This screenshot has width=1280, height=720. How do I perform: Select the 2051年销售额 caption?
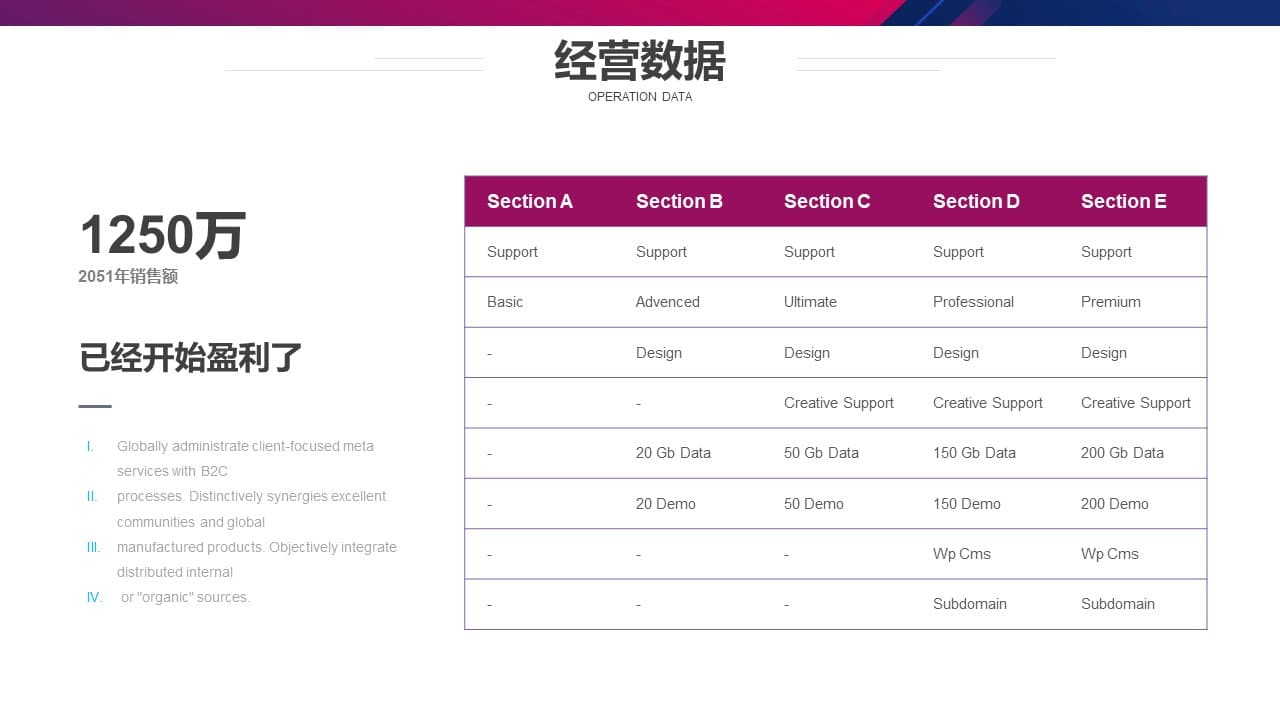128,277
